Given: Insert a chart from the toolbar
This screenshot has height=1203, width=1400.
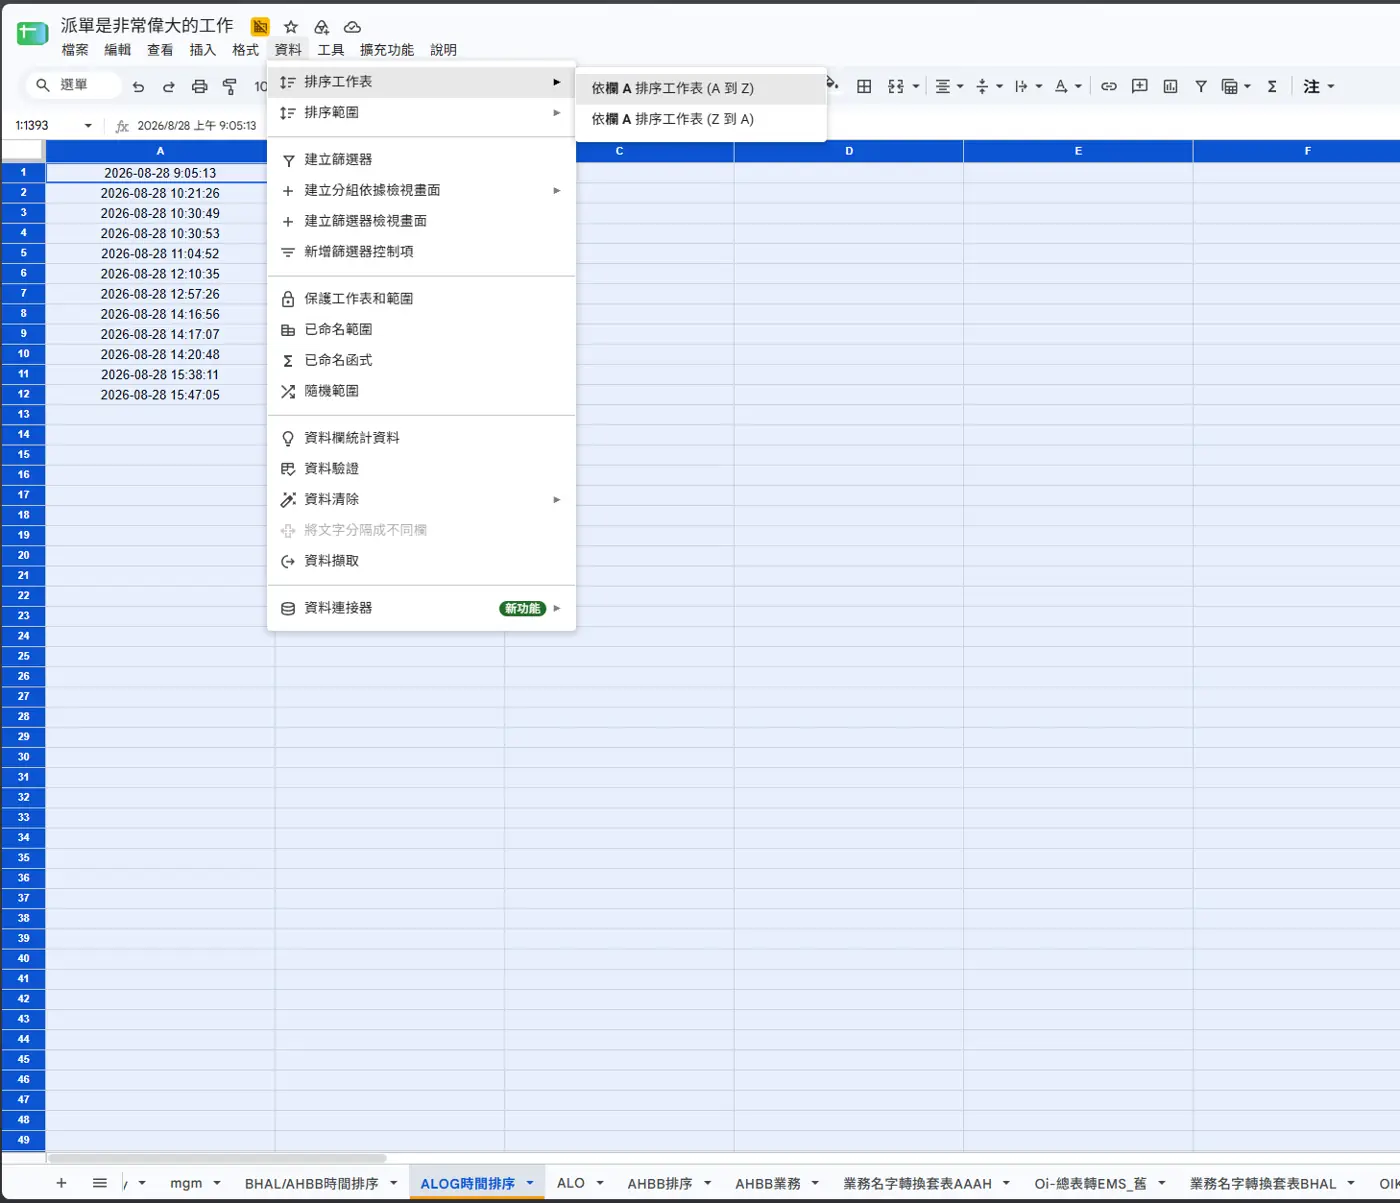Looking at the screenshot, I should [1171, 86].
